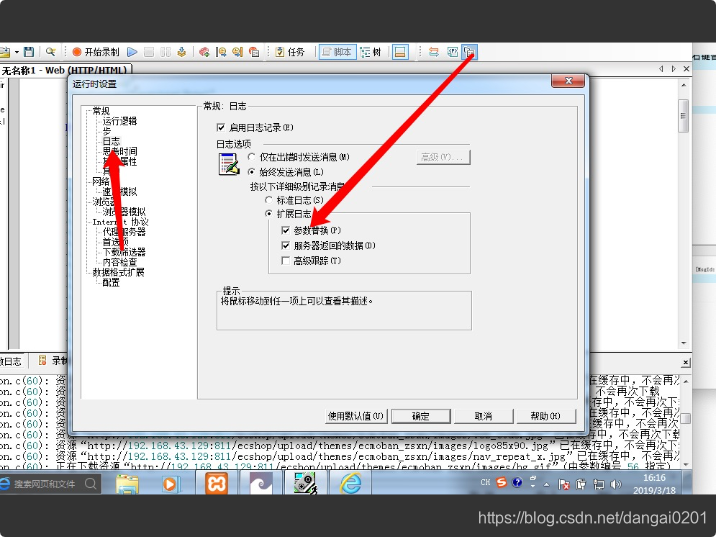Close the 运行时设置 dialog
716x537 pixels.
click(x=568, y=81)
